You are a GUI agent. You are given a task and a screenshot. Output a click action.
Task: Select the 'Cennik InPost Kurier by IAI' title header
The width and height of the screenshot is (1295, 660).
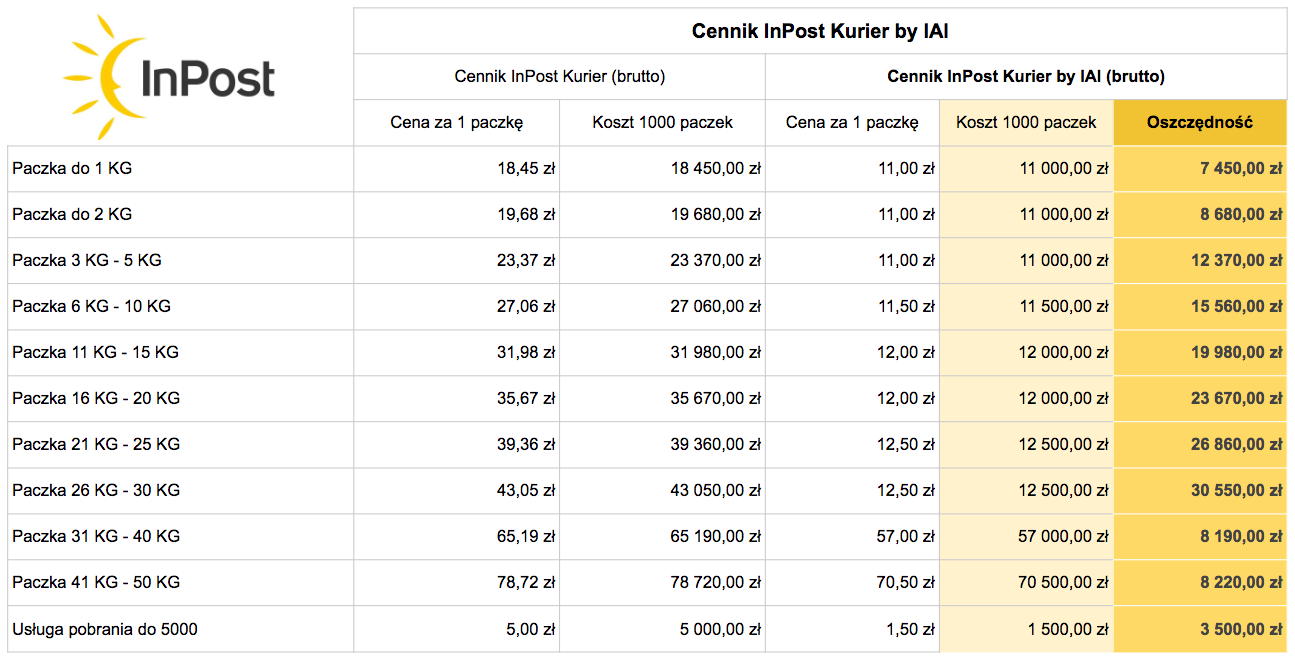[x=820, y=31]
